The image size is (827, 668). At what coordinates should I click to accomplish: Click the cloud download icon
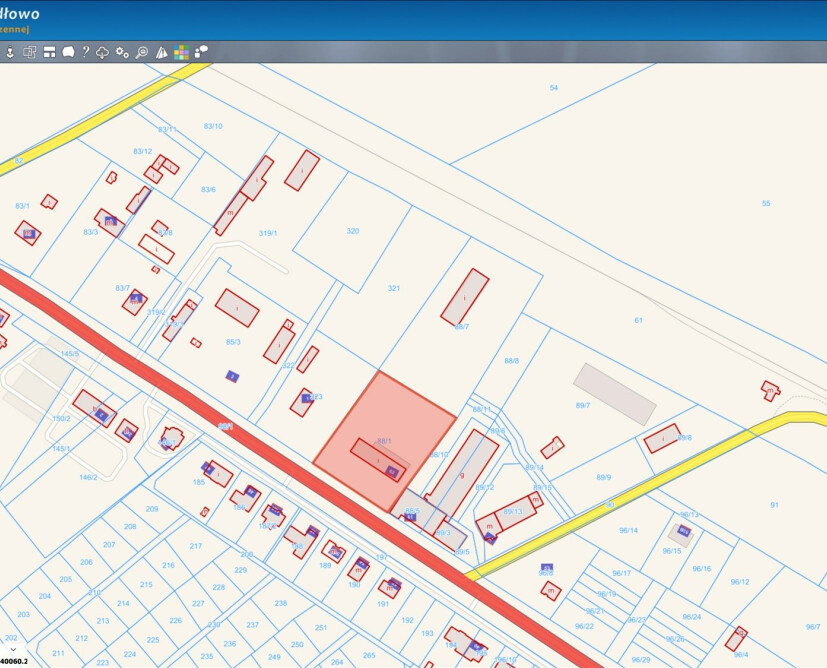click(x=103, y=52)
